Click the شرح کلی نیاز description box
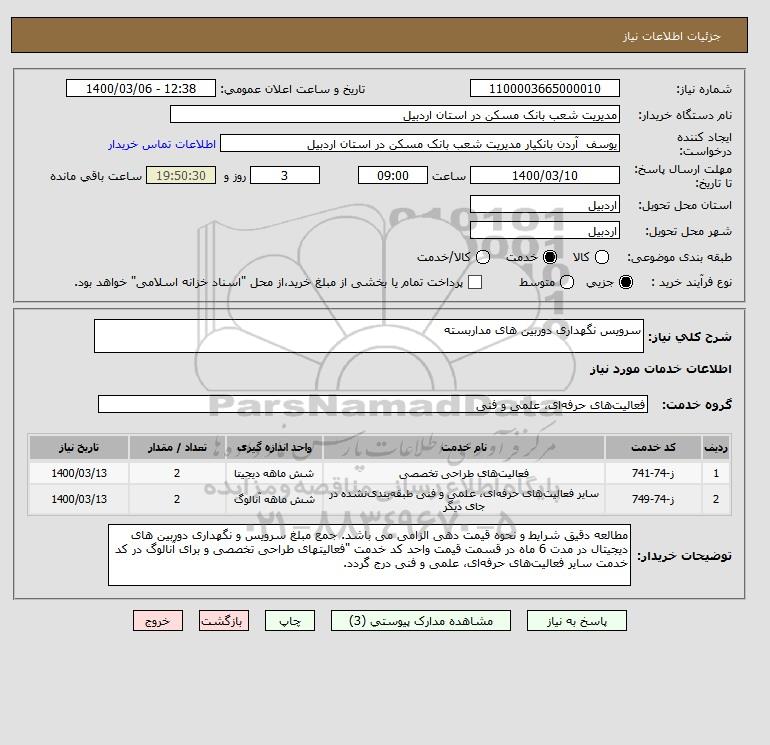Image resolution: width=770 pixels, height=745 pixels. [x=369, y=336]
